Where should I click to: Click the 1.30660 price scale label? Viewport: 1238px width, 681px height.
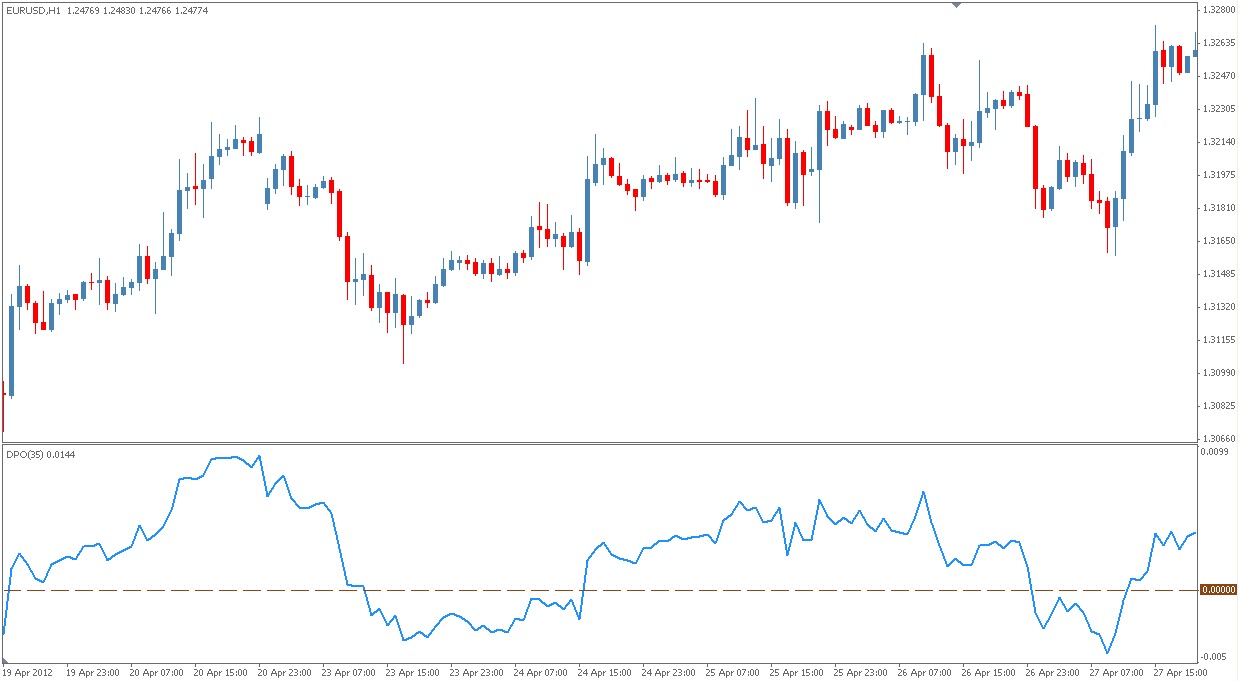[x=1220, y=439]
